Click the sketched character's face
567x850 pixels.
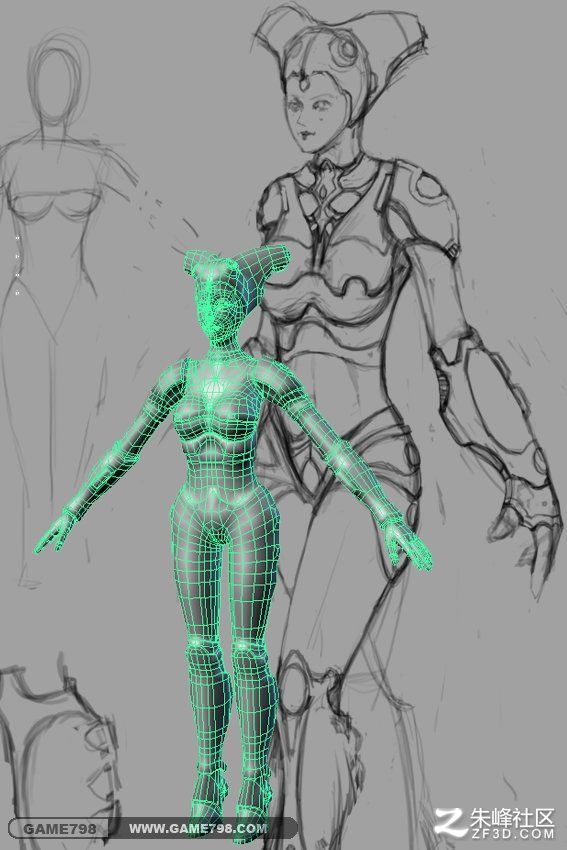313,115
